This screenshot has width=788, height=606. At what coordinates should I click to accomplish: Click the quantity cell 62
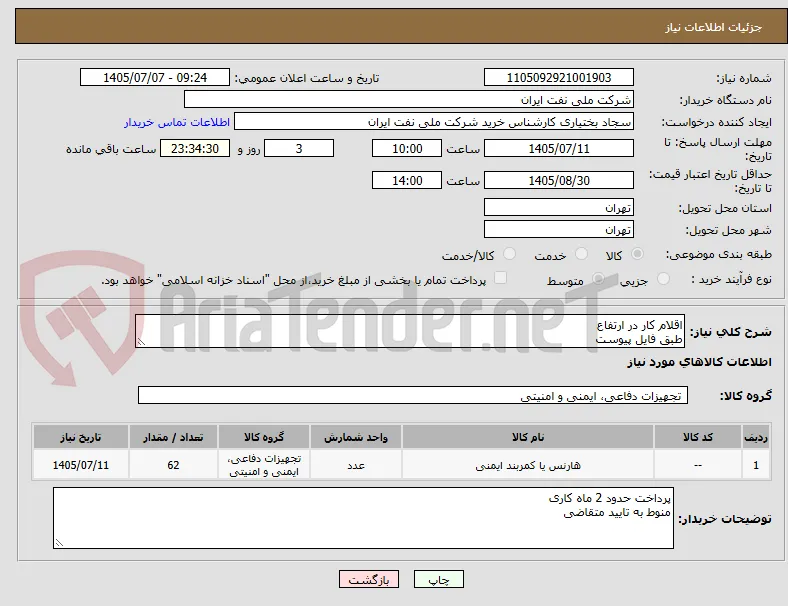[x=173, y=465]
